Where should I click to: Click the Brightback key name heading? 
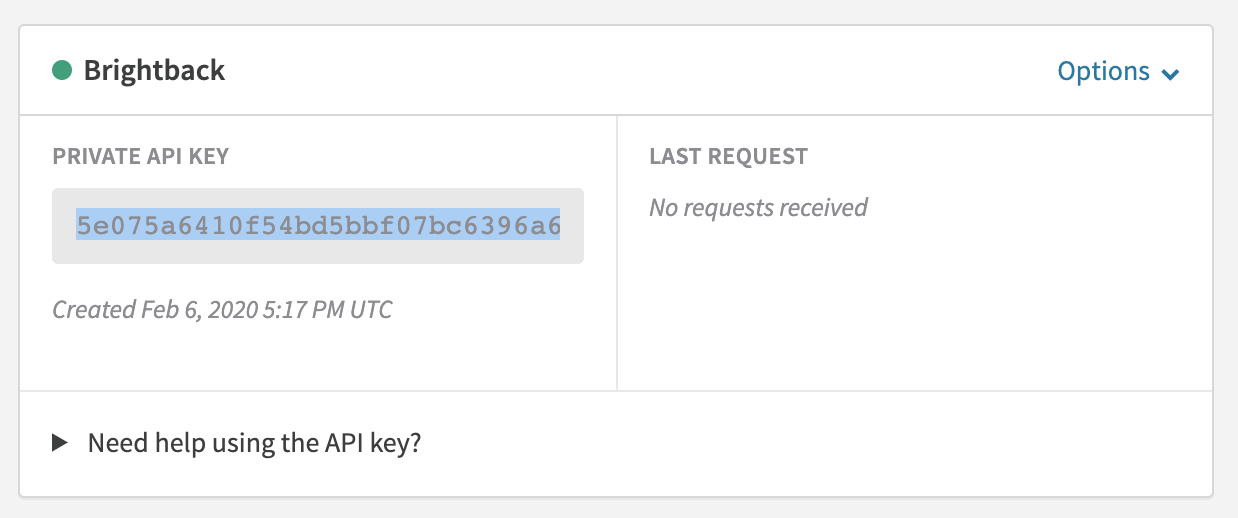pos(154,71)
